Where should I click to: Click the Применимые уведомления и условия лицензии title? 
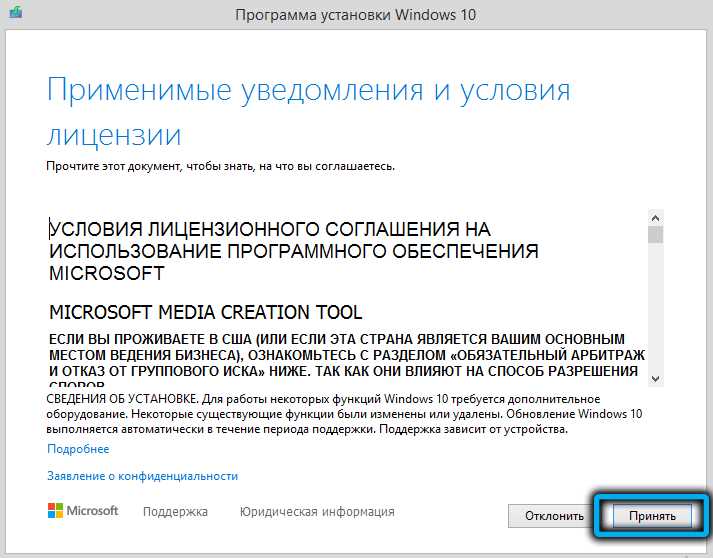(x=308, y=112)
